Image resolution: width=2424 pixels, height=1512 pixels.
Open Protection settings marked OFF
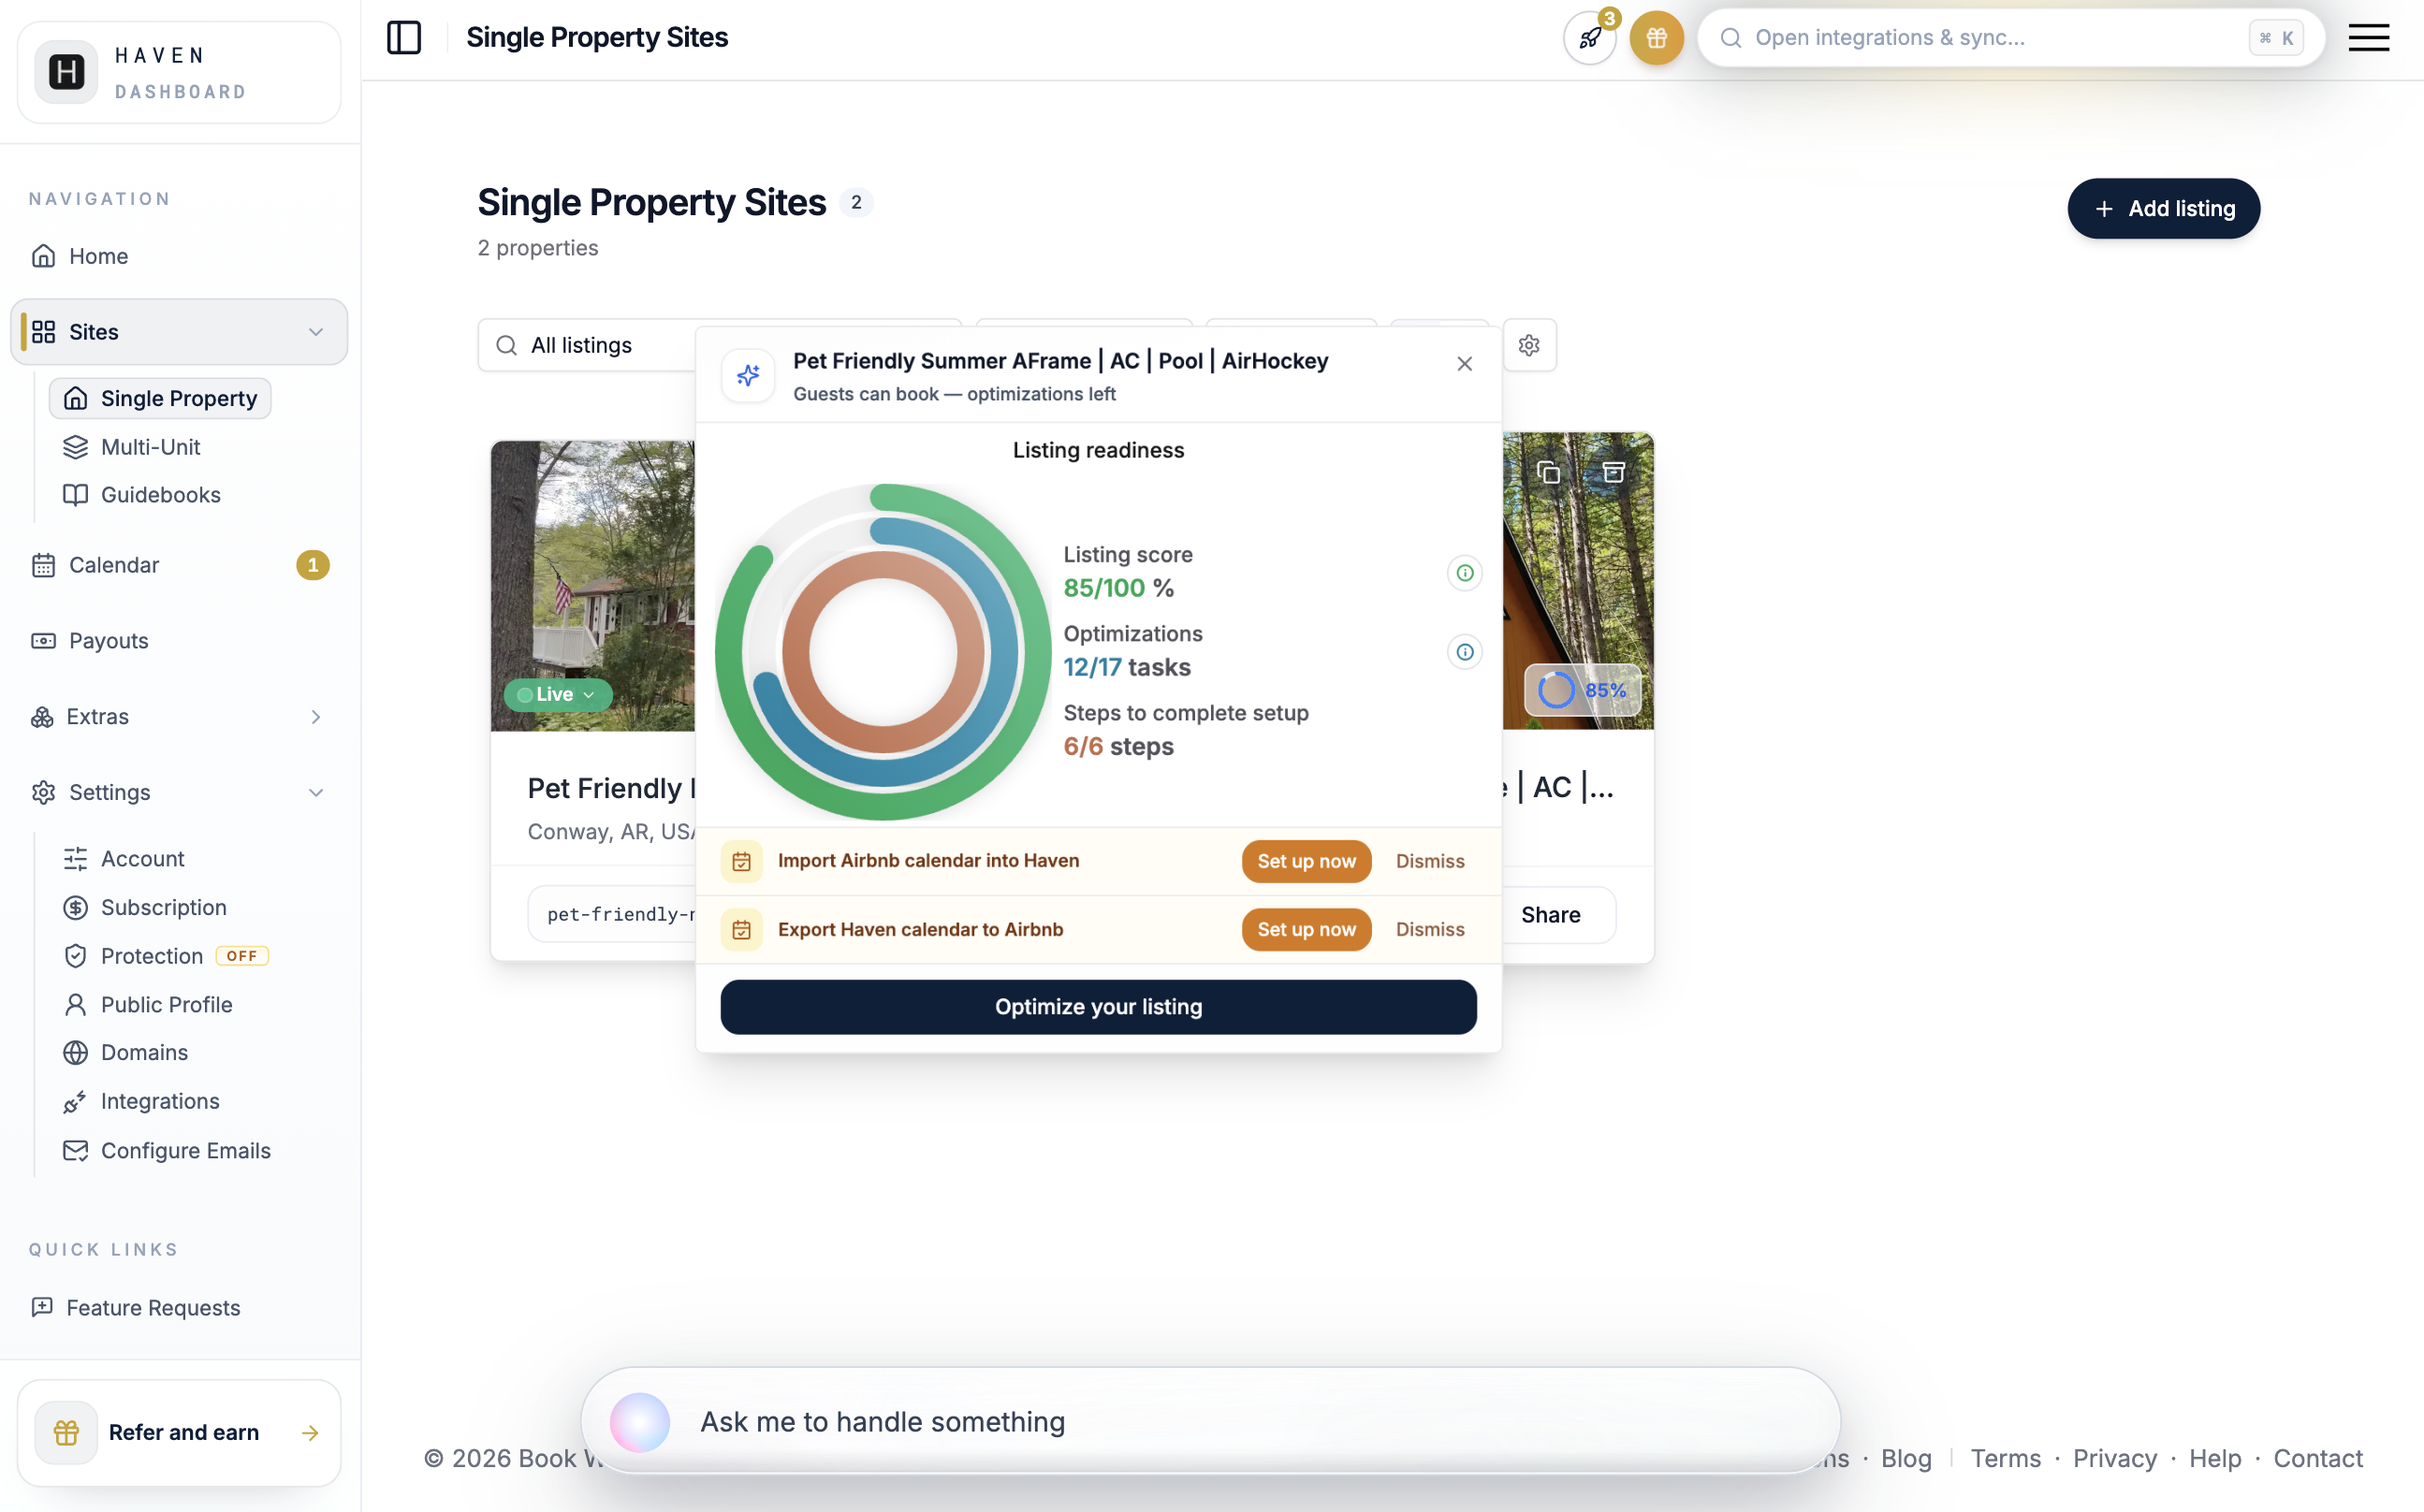pyautogui.click(x=166, y=956)
